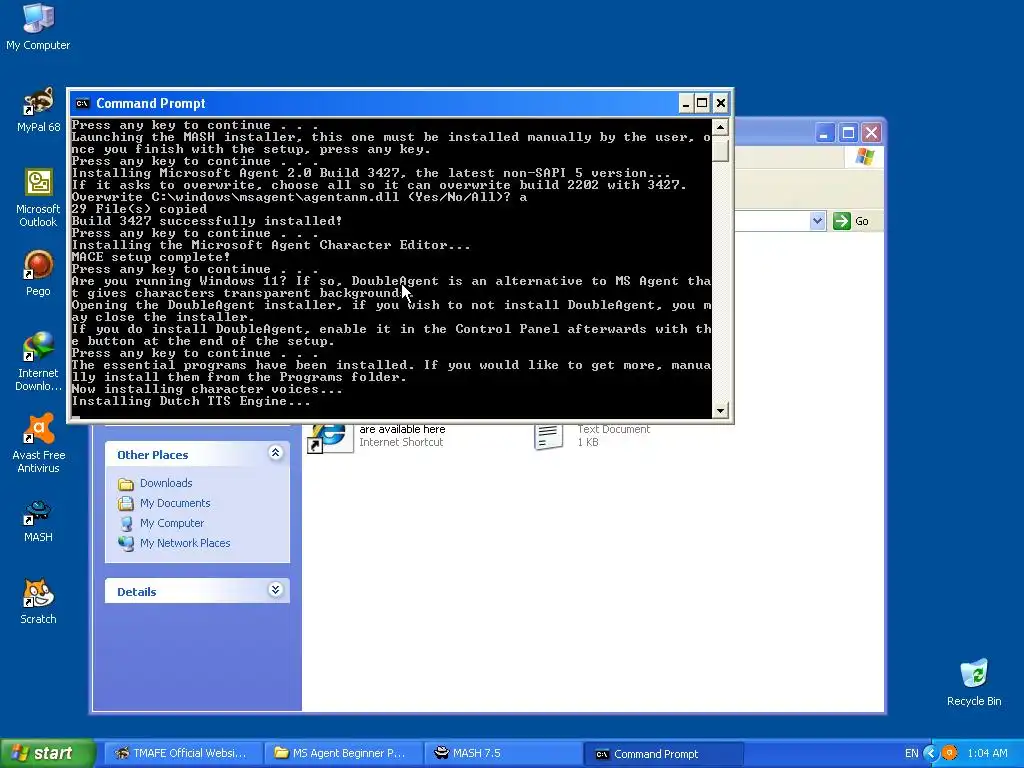The width and height of the screenshot is (1024, 768).
Task: Close the Explorer window with red X
Action: click(872, 133)
